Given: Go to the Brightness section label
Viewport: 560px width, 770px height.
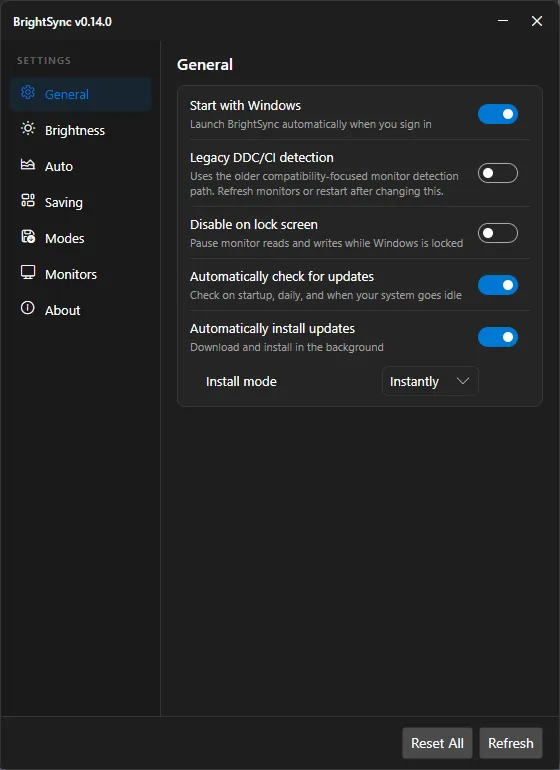Looking at the screenshot, I should point(75,131).
